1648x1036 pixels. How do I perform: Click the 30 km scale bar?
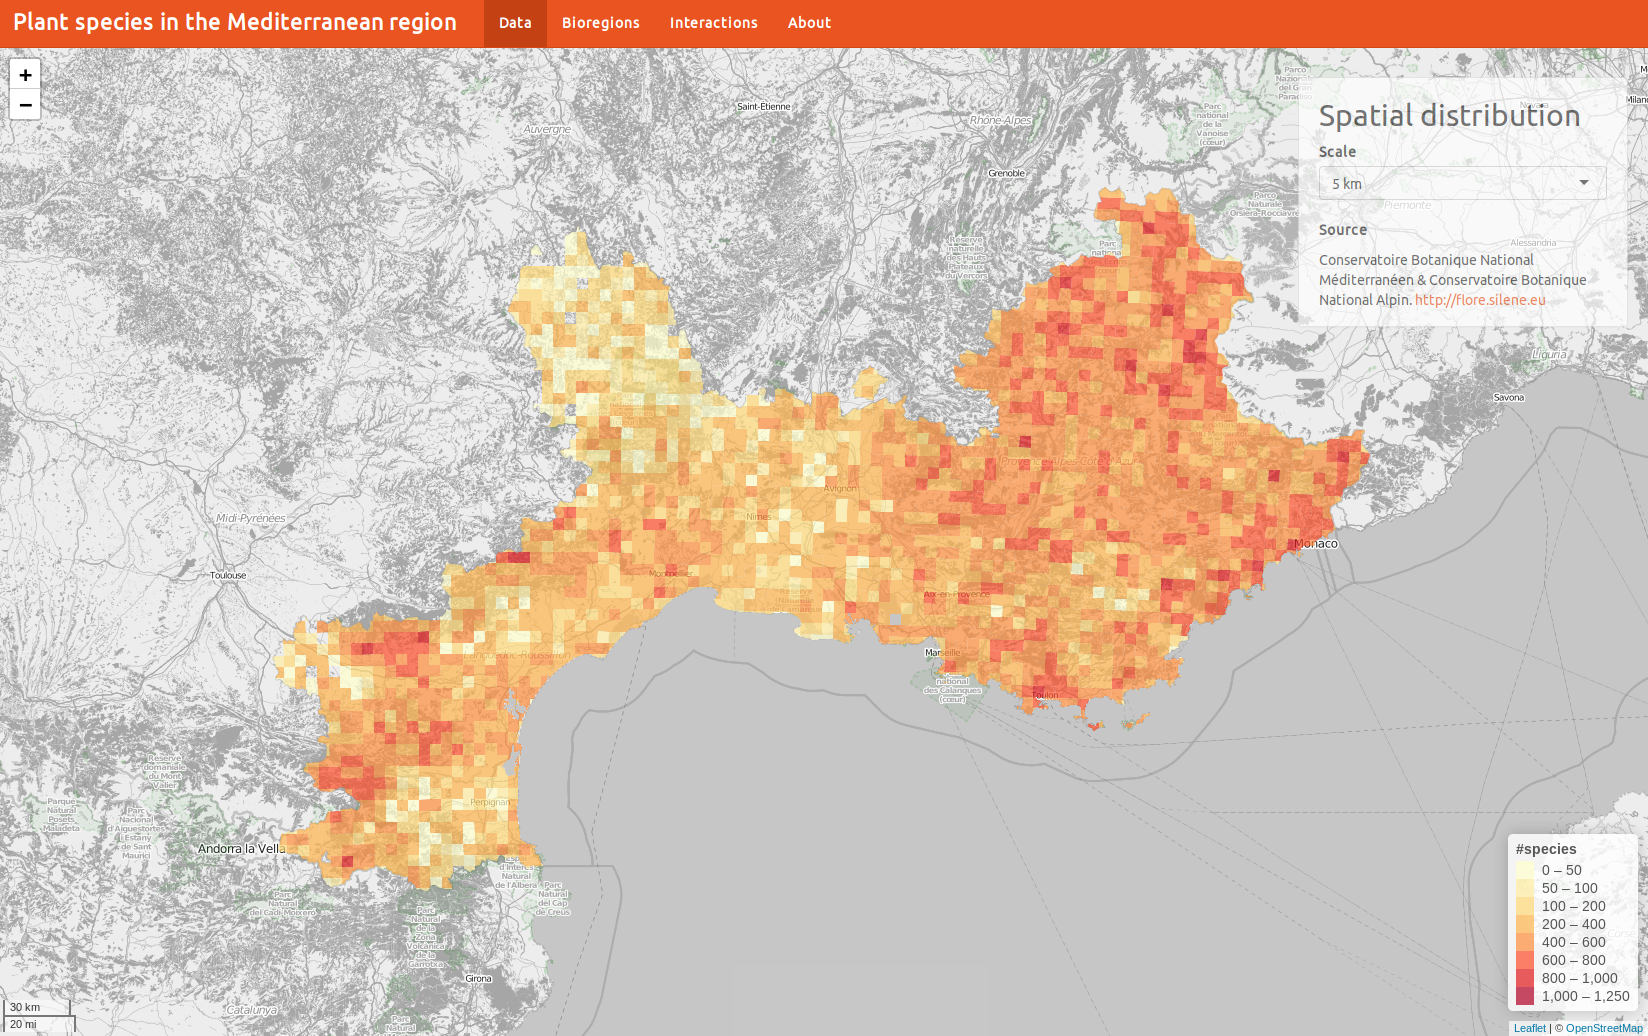click(x=37, y=1007)
